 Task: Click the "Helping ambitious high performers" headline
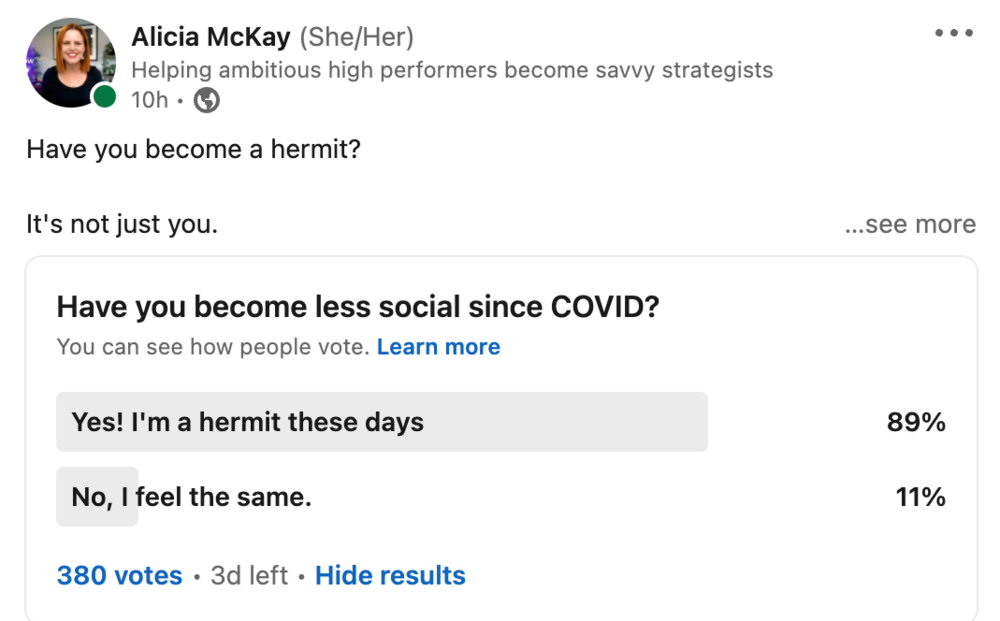[x=452, y=70]
